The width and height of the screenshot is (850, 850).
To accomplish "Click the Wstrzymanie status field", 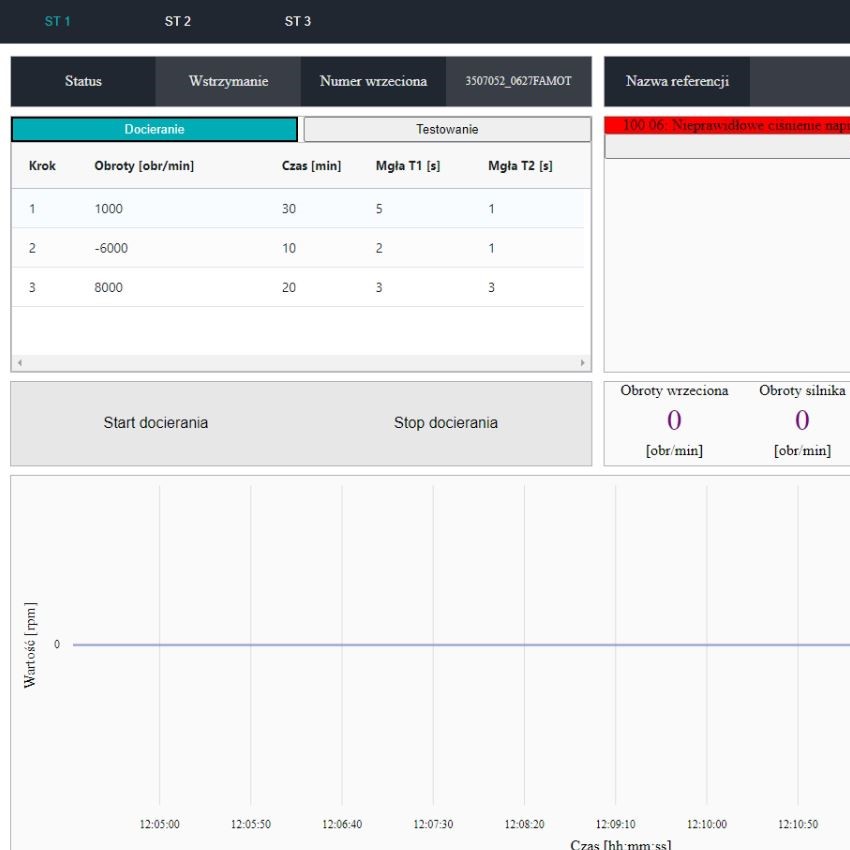I will [x=228, y=82].
